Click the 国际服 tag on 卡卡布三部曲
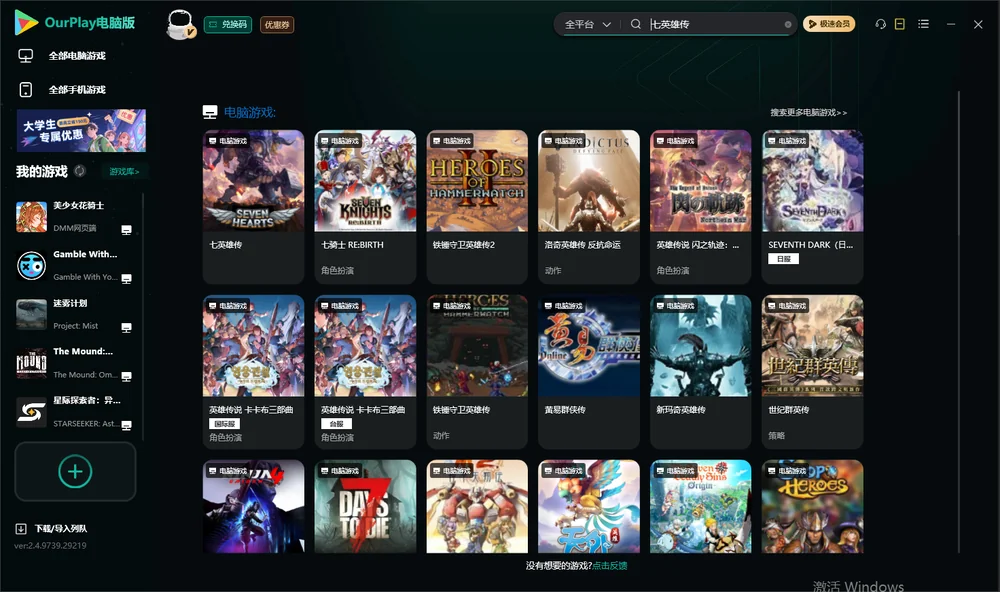The height and width of the screenshot is (592, 1000). click(x=224, y=424)
